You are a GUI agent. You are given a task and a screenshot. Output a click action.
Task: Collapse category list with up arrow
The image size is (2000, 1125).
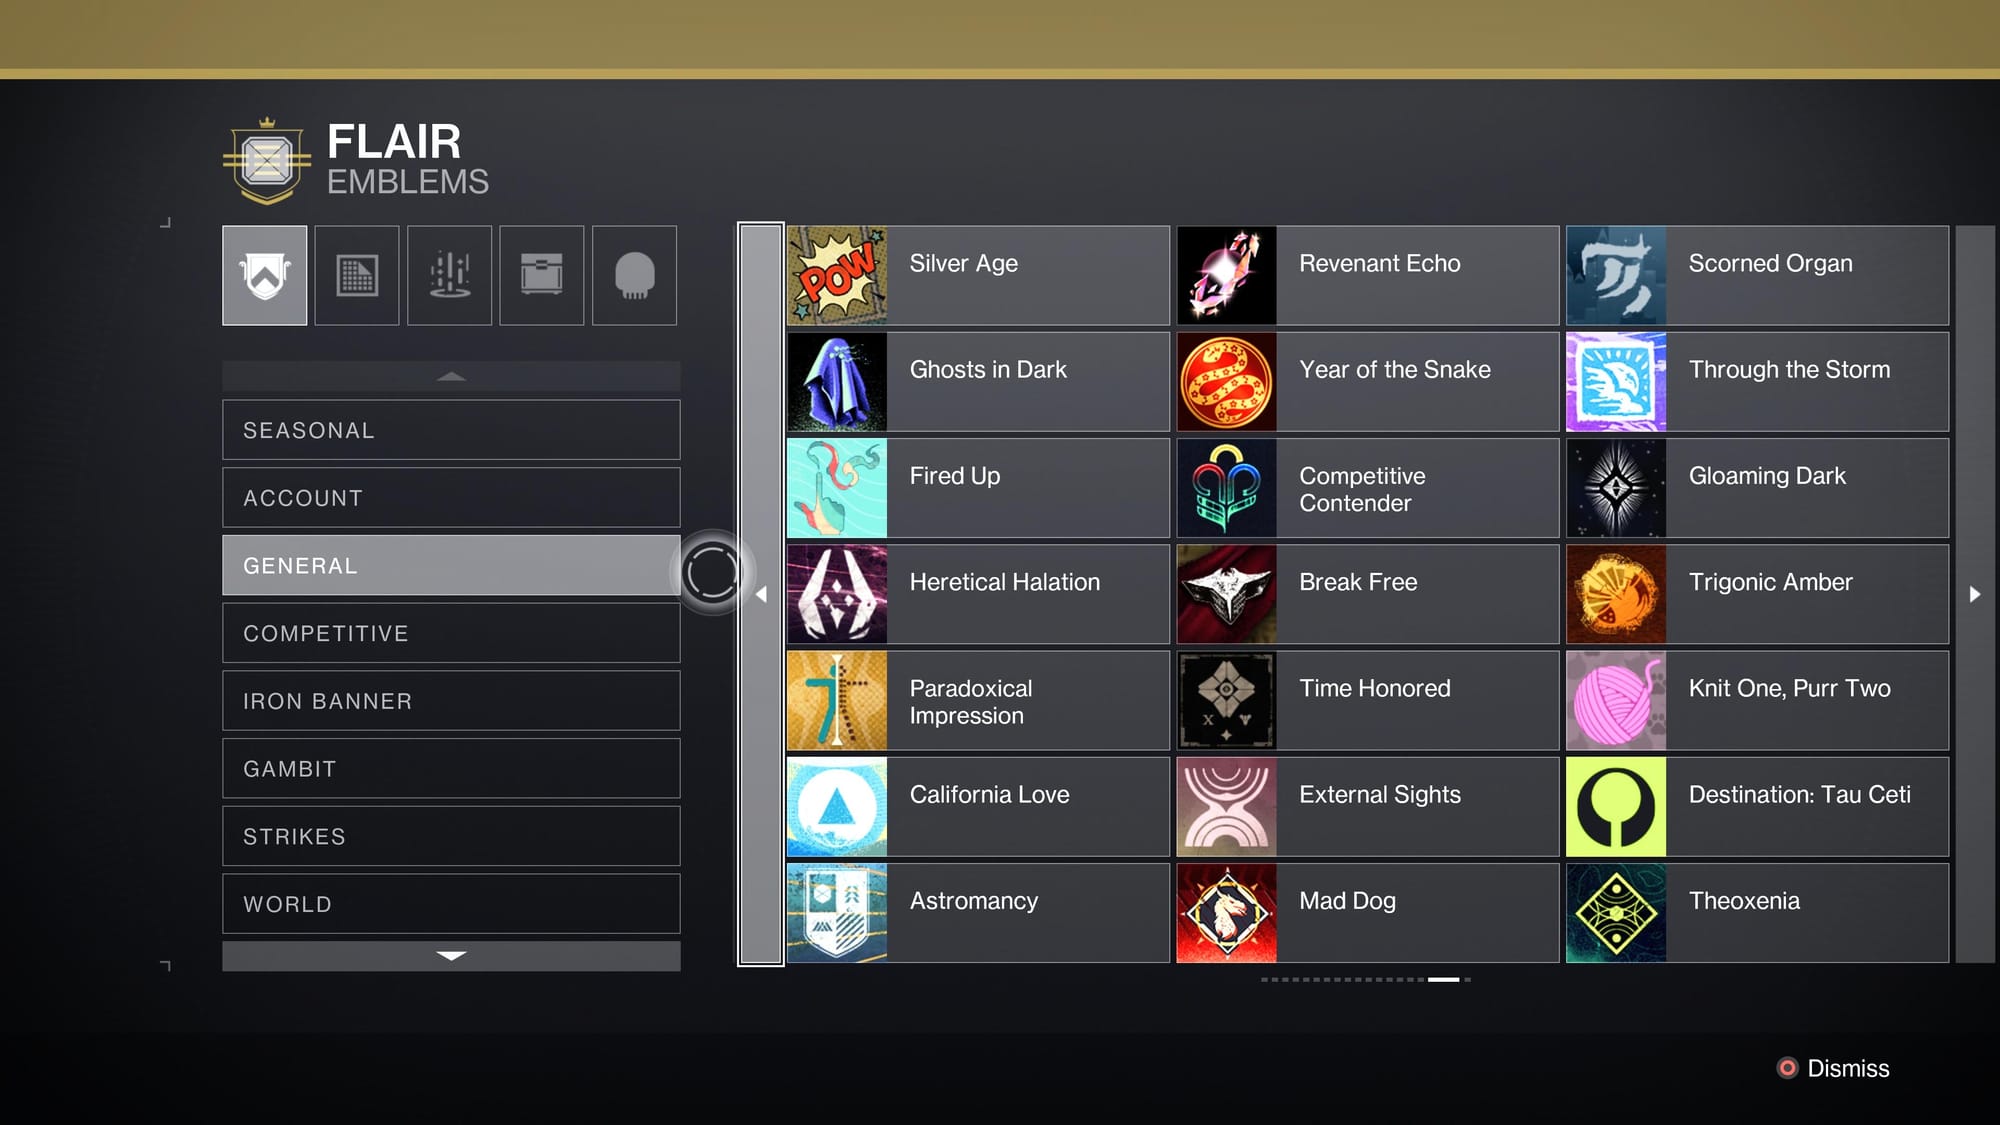click(451, 376)
